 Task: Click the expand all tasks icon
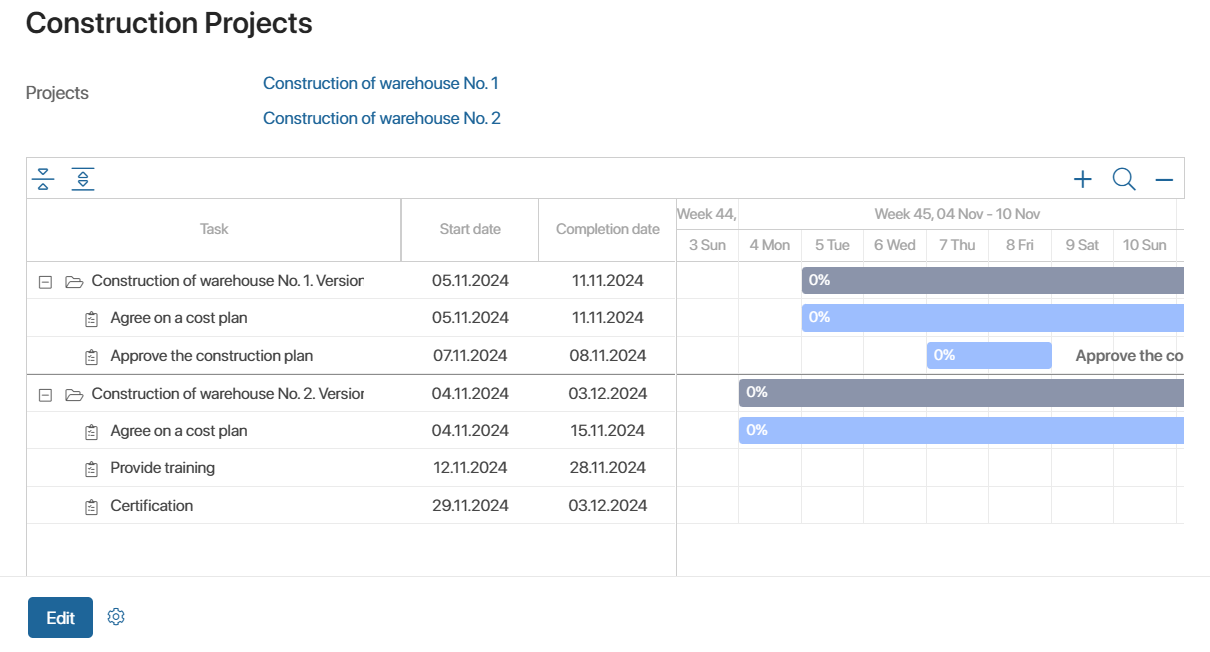(83, 179)
